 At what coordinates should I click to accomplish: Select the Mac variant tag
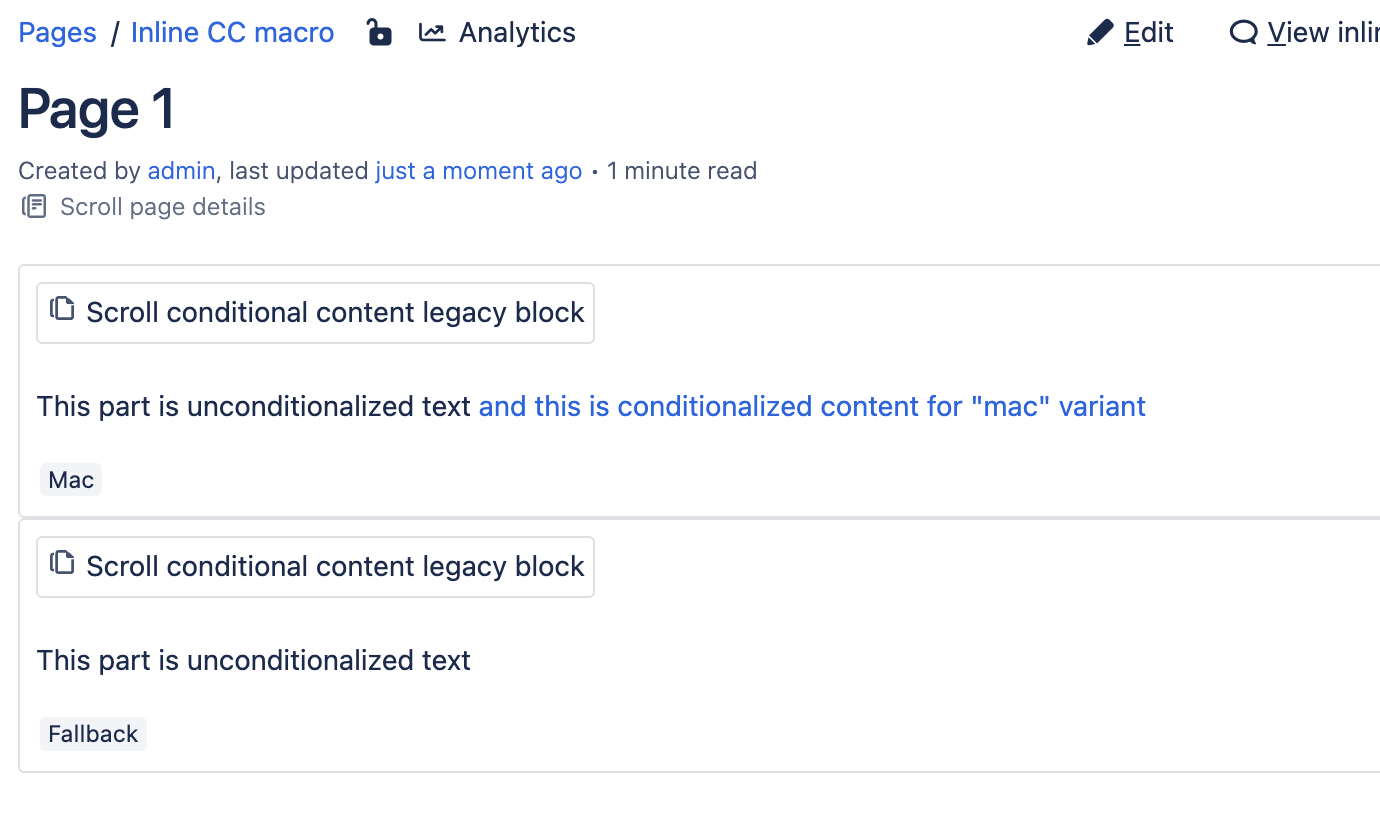(x=71, y=480)
